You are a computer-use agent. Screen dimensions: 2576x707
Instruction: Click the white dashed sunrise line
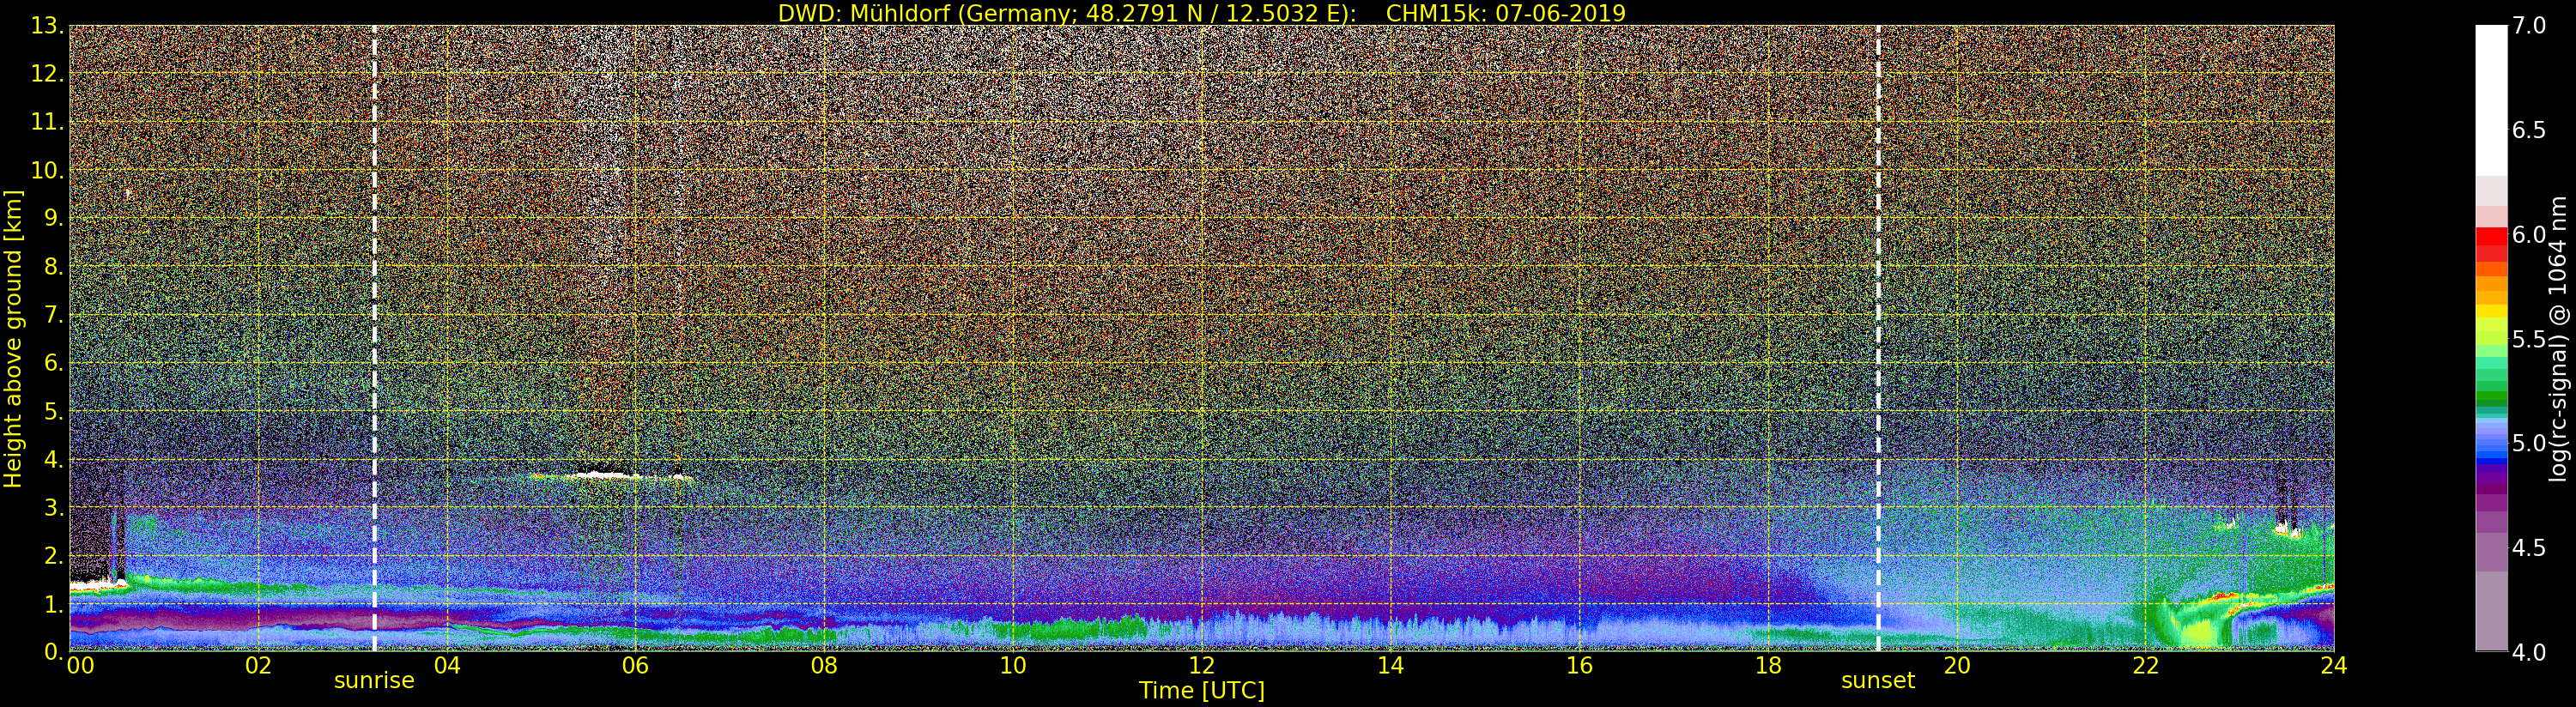point(374,339)
